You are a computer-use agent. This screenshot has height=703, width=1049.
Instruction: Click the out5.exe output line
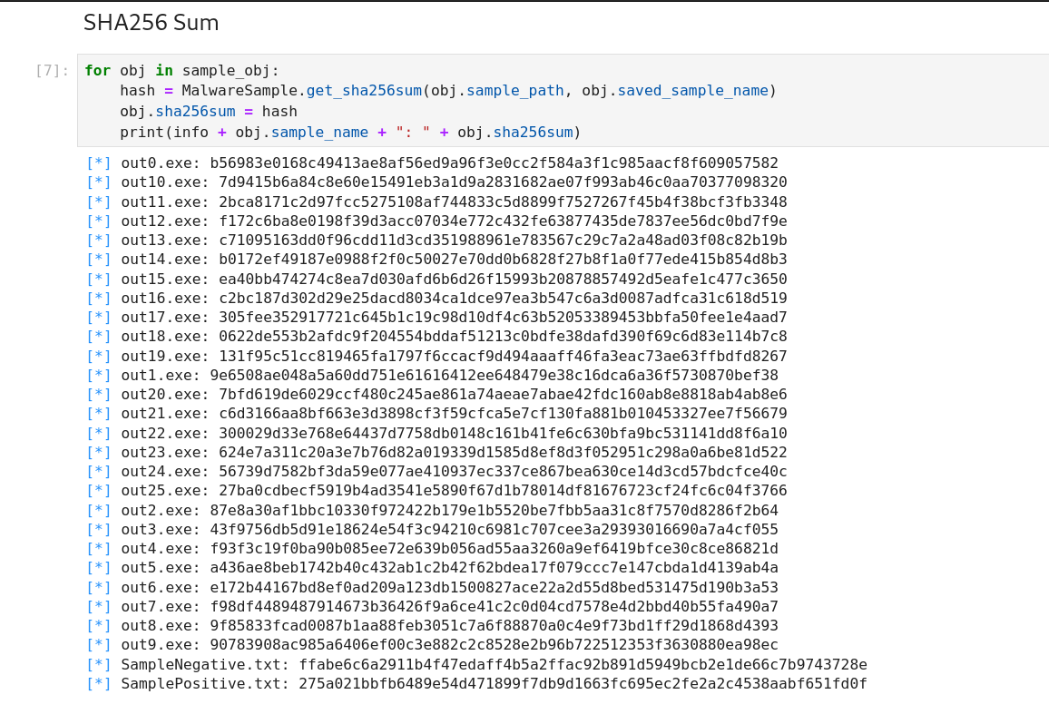[x=432, y=568]
